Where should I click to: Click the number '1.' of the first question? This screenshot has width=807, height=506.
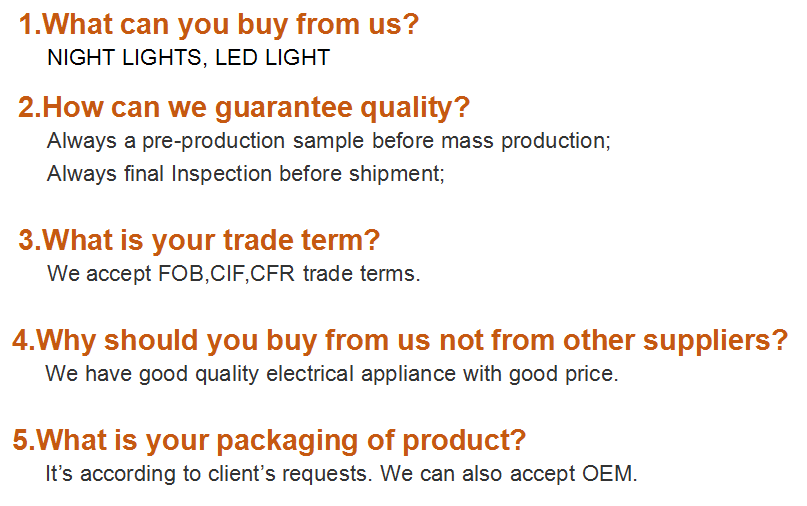click(31, 25)
